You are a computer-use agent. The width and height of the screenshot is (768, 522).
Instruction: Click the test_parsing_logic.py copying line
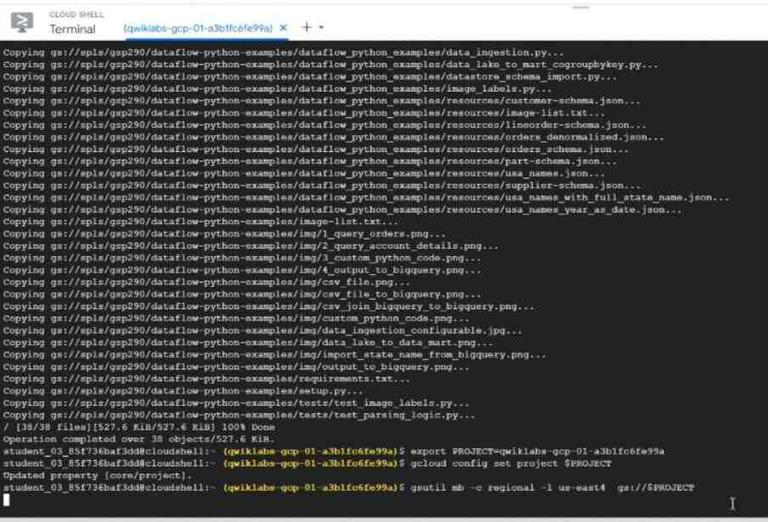click(239, 415)
